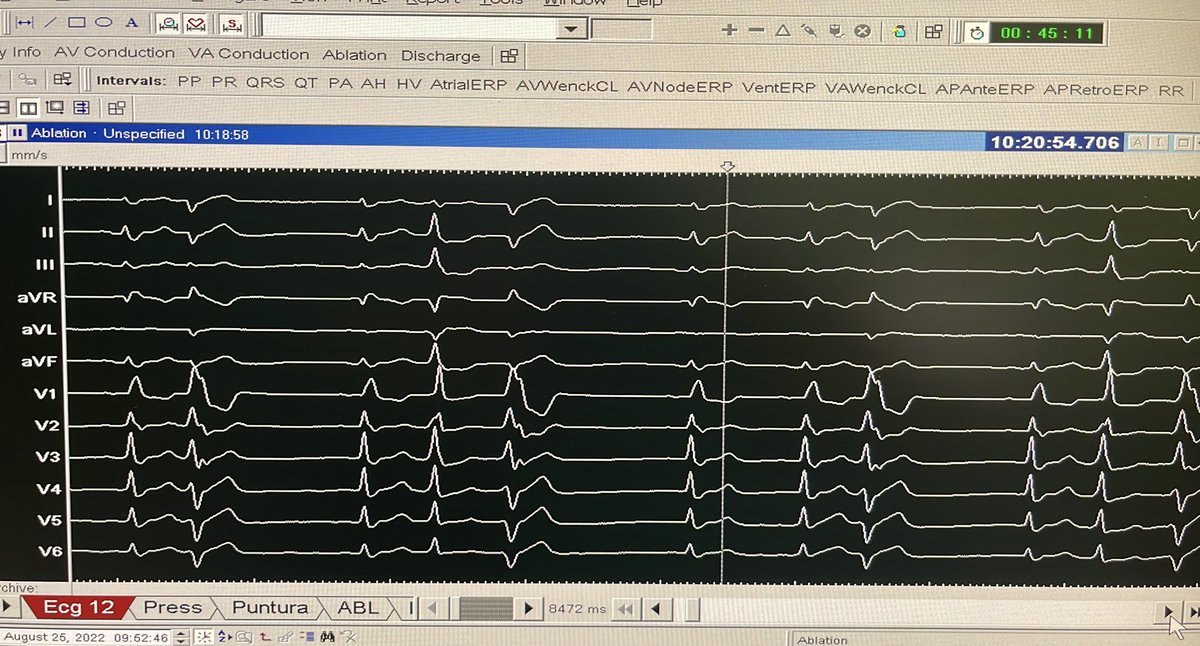Select the line drawing tool
The image size is (1200, 646).
click(x=51, y=22)
